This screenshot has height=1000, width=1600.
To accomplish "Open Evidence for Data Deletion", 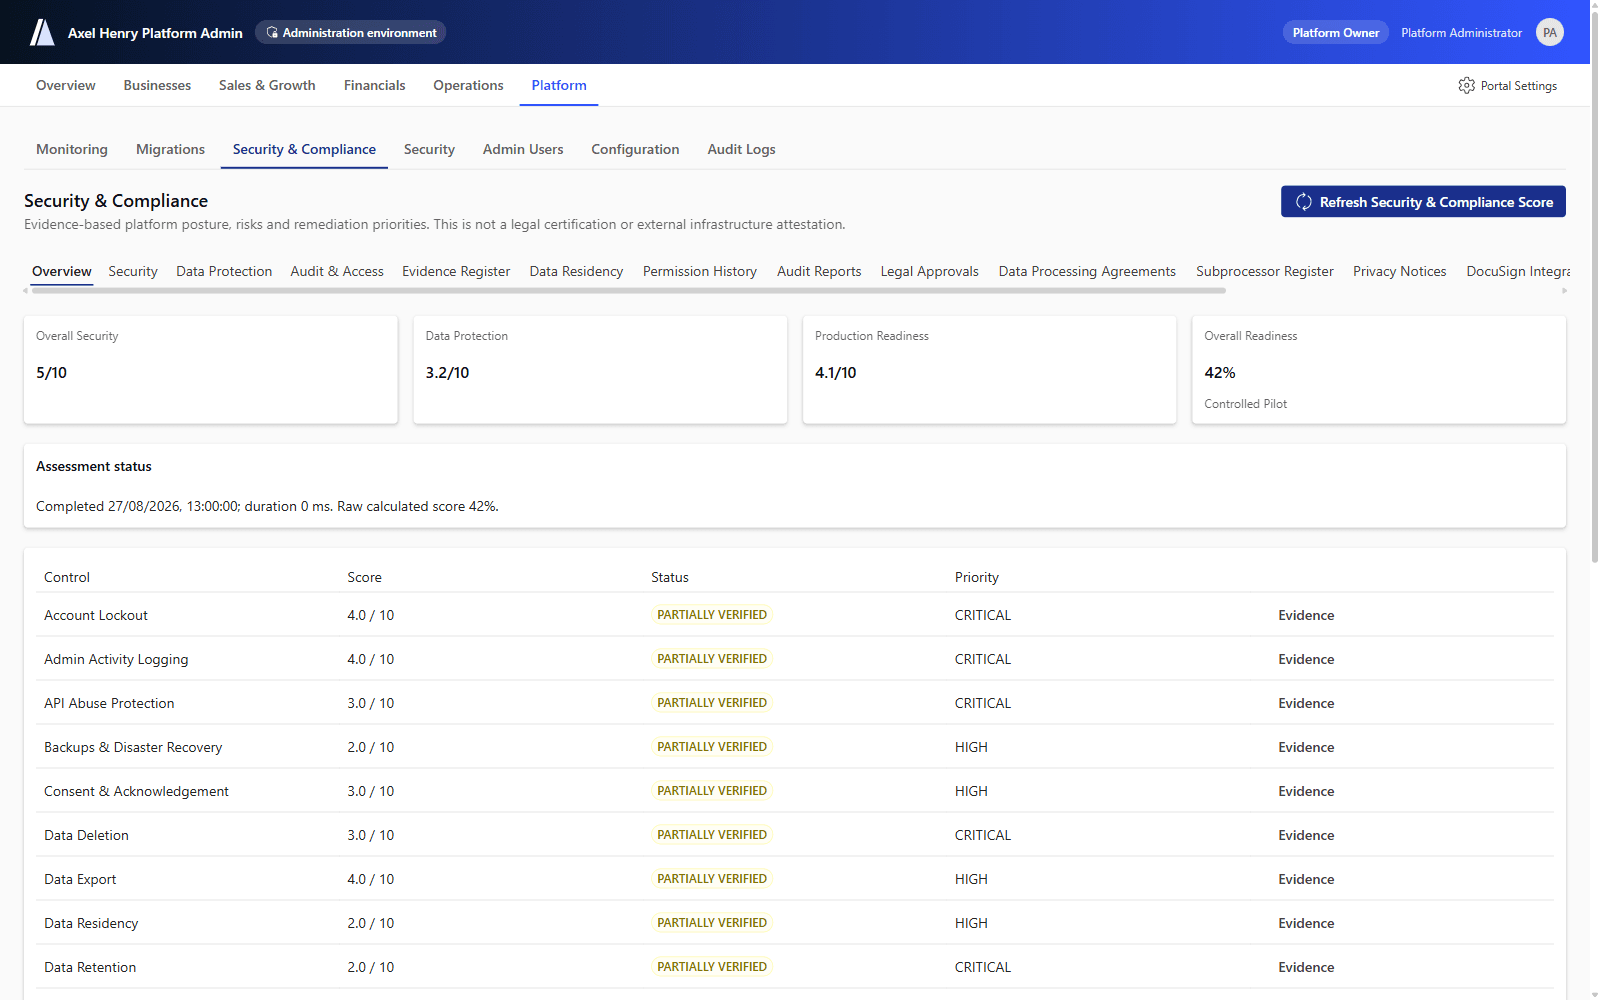I will click(x=1306, y=836).
